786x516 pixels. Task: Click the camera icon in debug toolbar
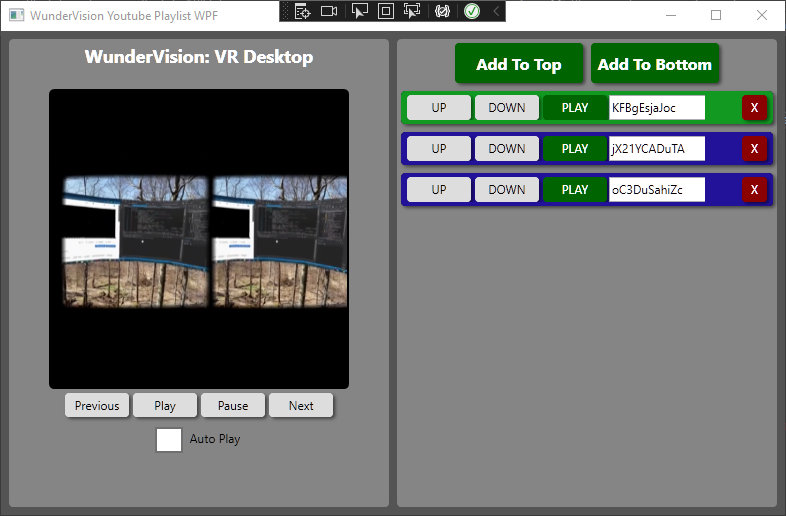(x=329, y=11)
